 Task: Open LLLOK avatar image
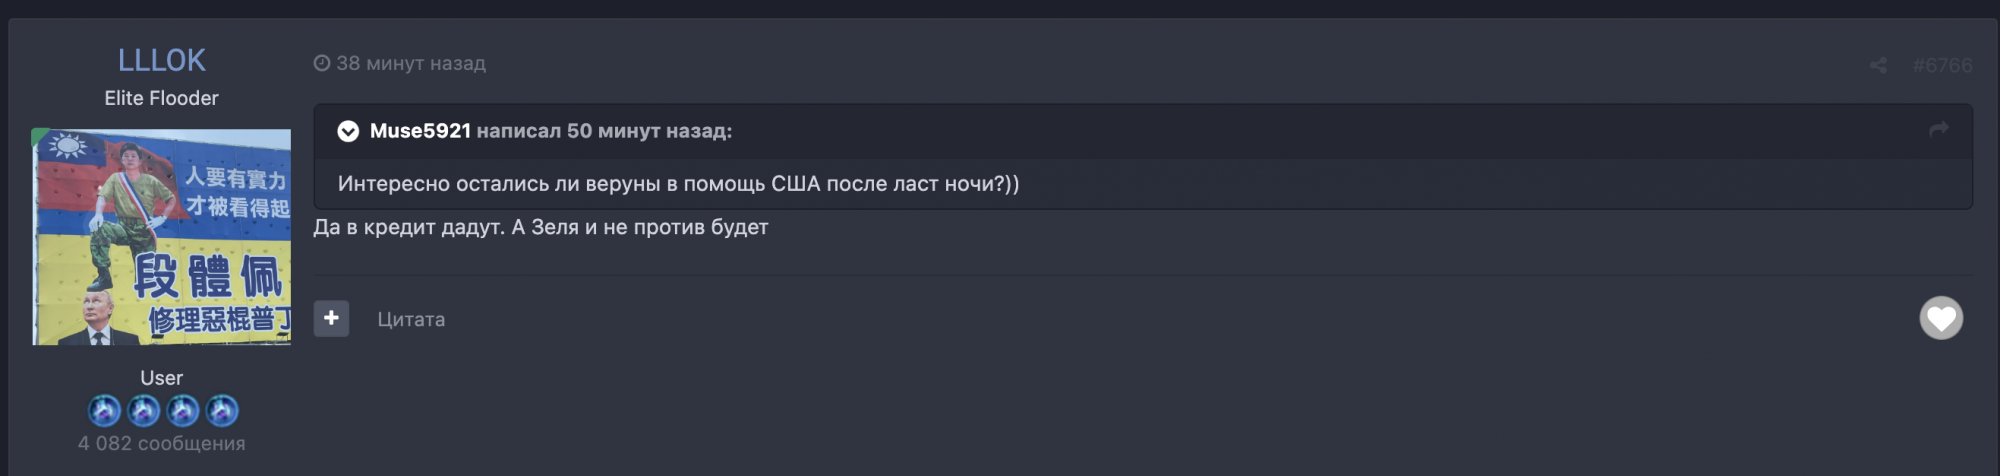[x=161, y=237]
